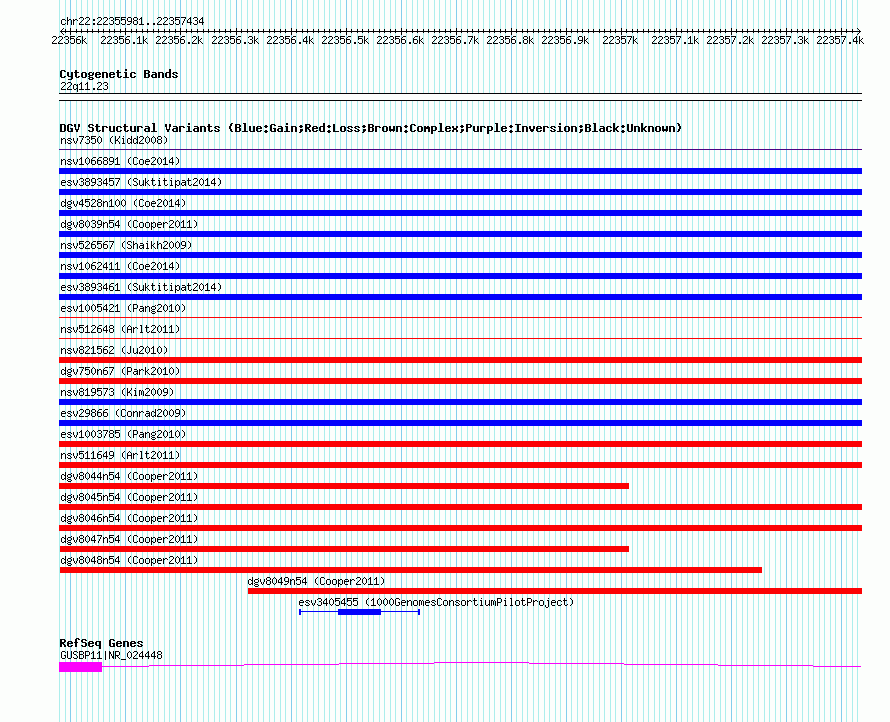Click the 22356.8k ruler tick label
The image size is (890, 722).
(510, 40)
